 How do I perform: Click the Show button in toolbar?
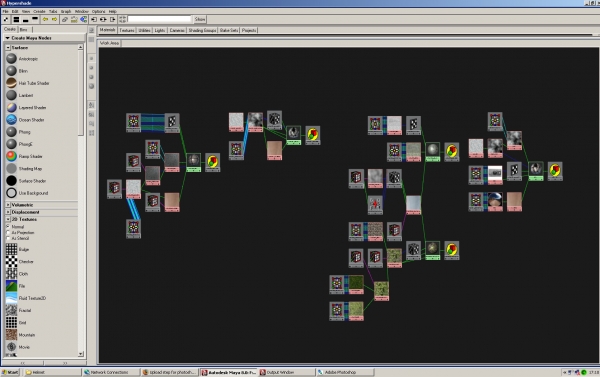tap(200, 19)
